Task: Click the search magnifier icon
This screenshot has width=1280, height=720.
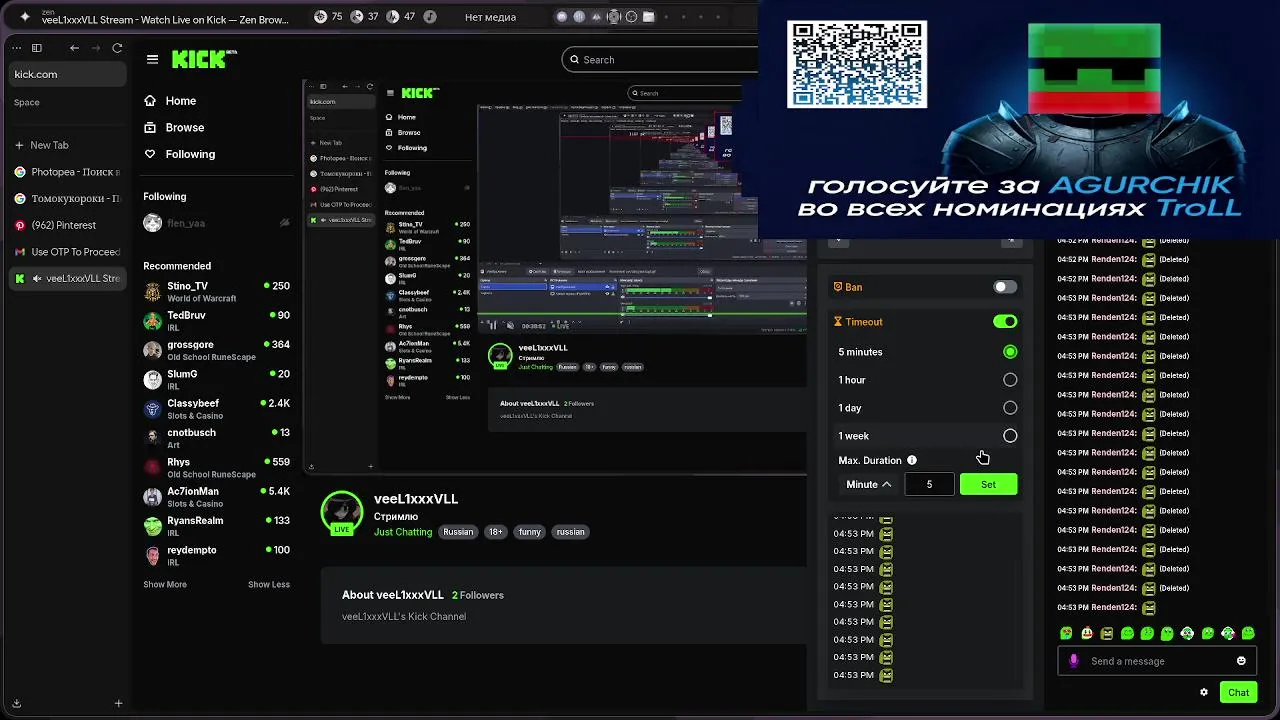Action: [x=574, y=60]
